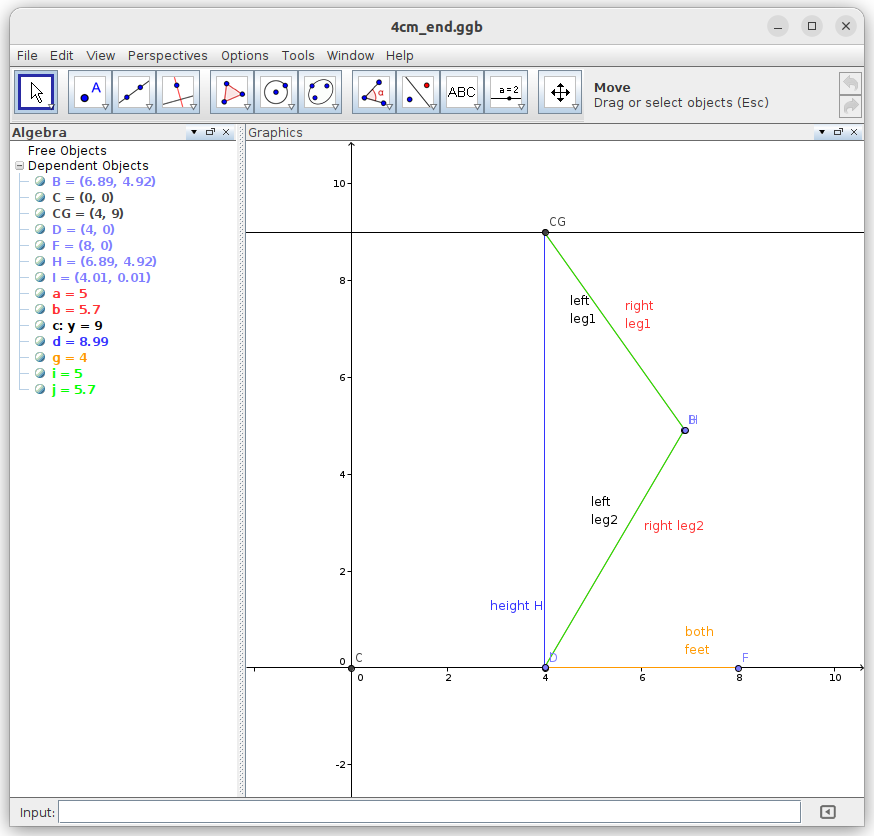
Task: Select the Ellipse tool
Action: [320, 92]
